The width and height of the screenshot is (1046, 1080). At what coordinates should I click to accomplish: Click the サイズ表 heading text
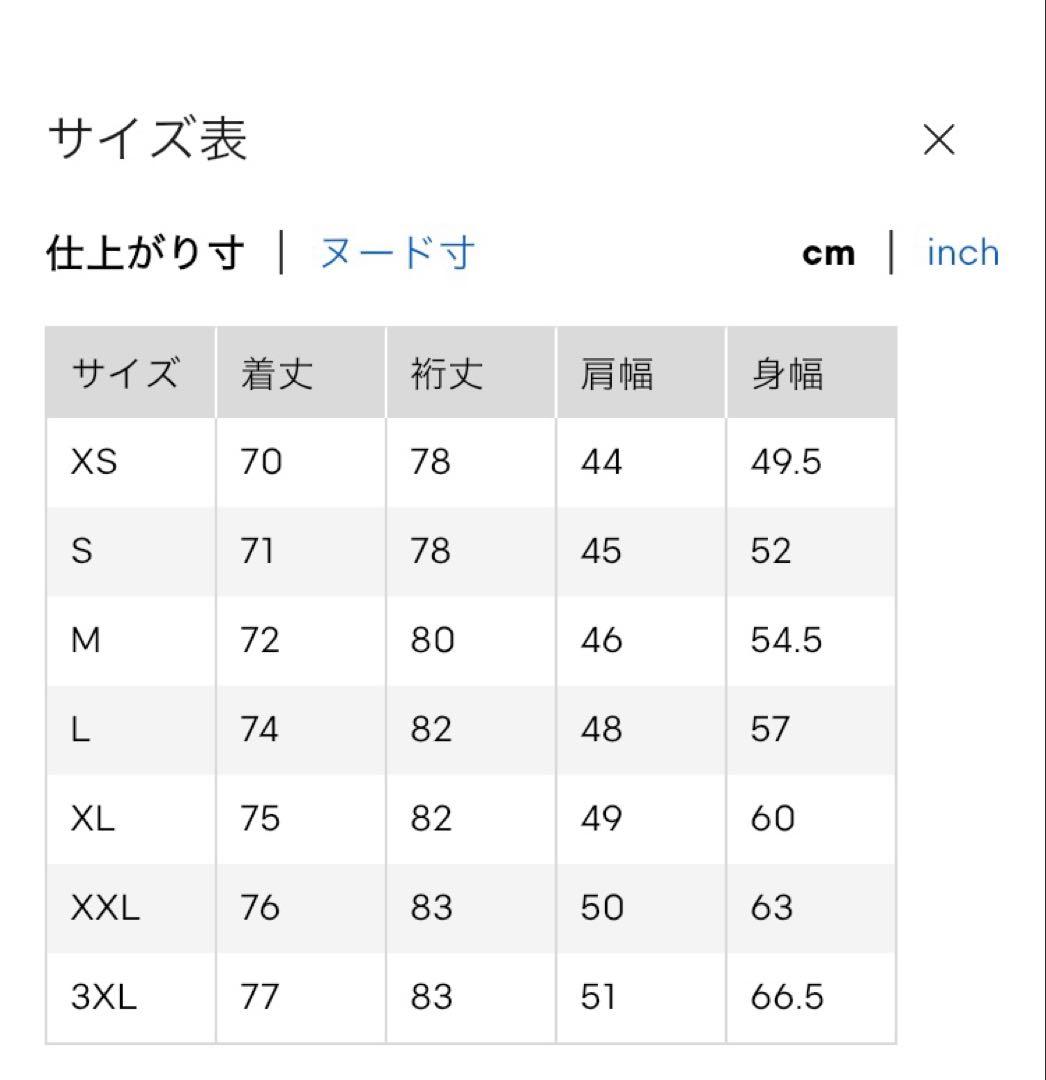click(x=147, y=138)
